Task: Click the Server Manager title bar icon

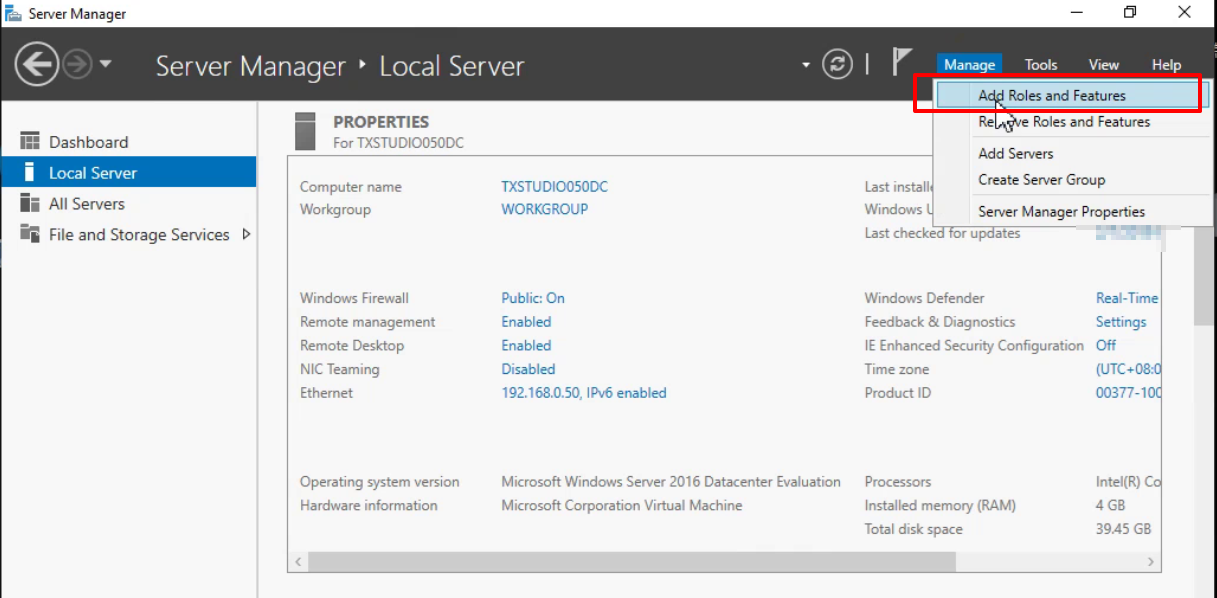Action: (14, 13)
